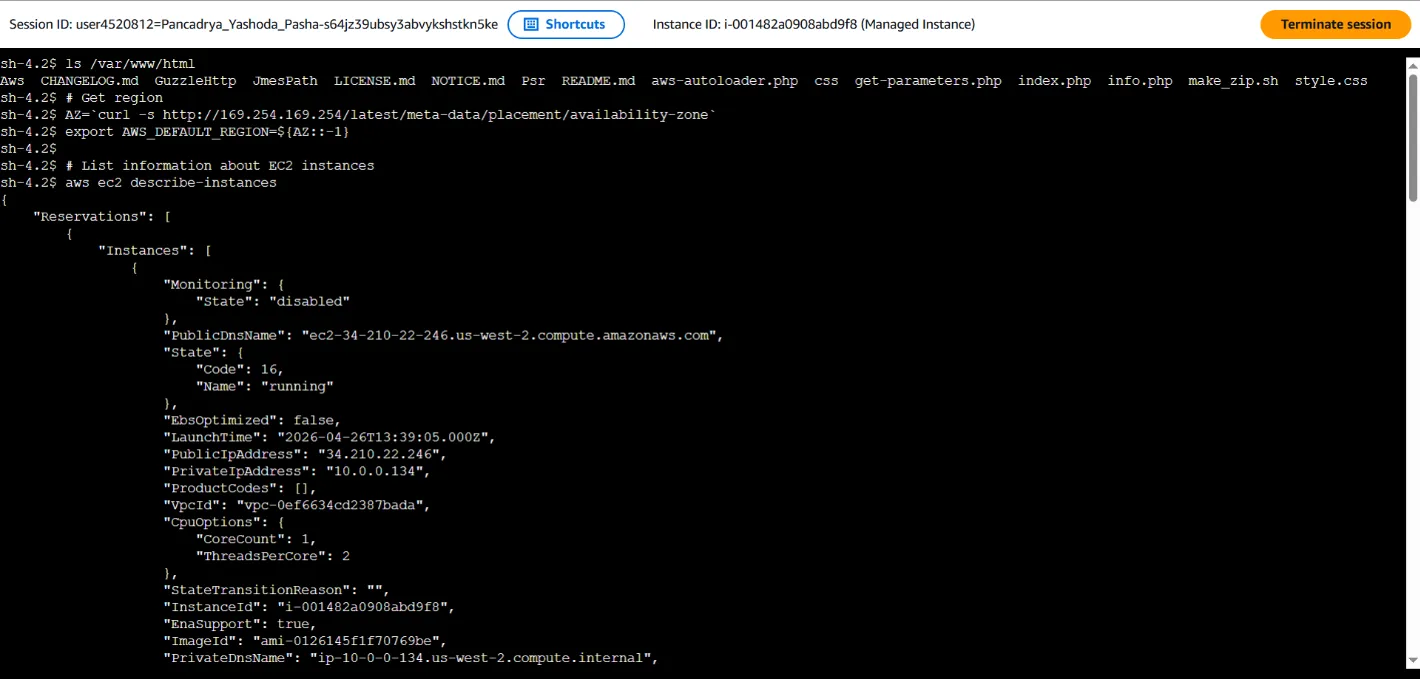Open the Shortcuts button
Viewport: 1420px width, 679px height.
tap(566, 24)
